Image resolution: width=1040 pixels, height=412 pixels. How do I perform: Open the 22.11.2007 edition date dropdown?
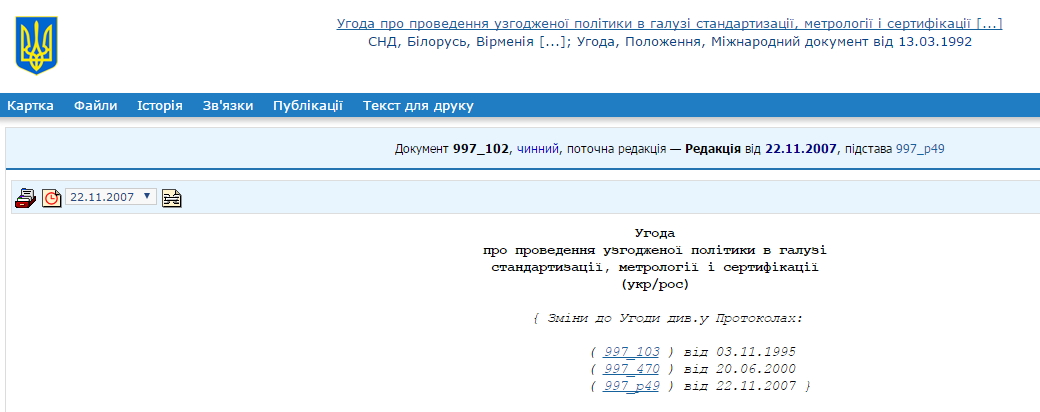pos(111,197)
